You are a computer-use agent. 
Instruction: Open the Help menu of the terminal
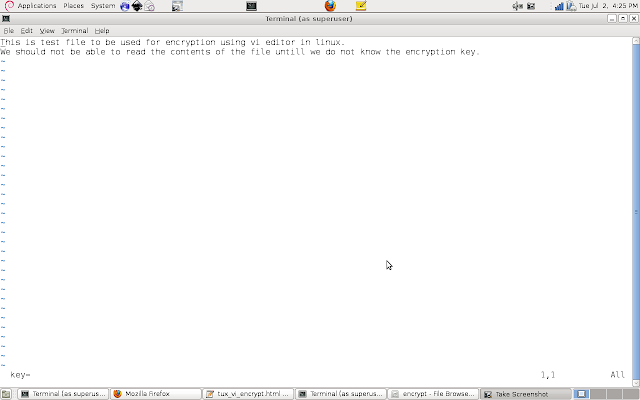[102, 31]
